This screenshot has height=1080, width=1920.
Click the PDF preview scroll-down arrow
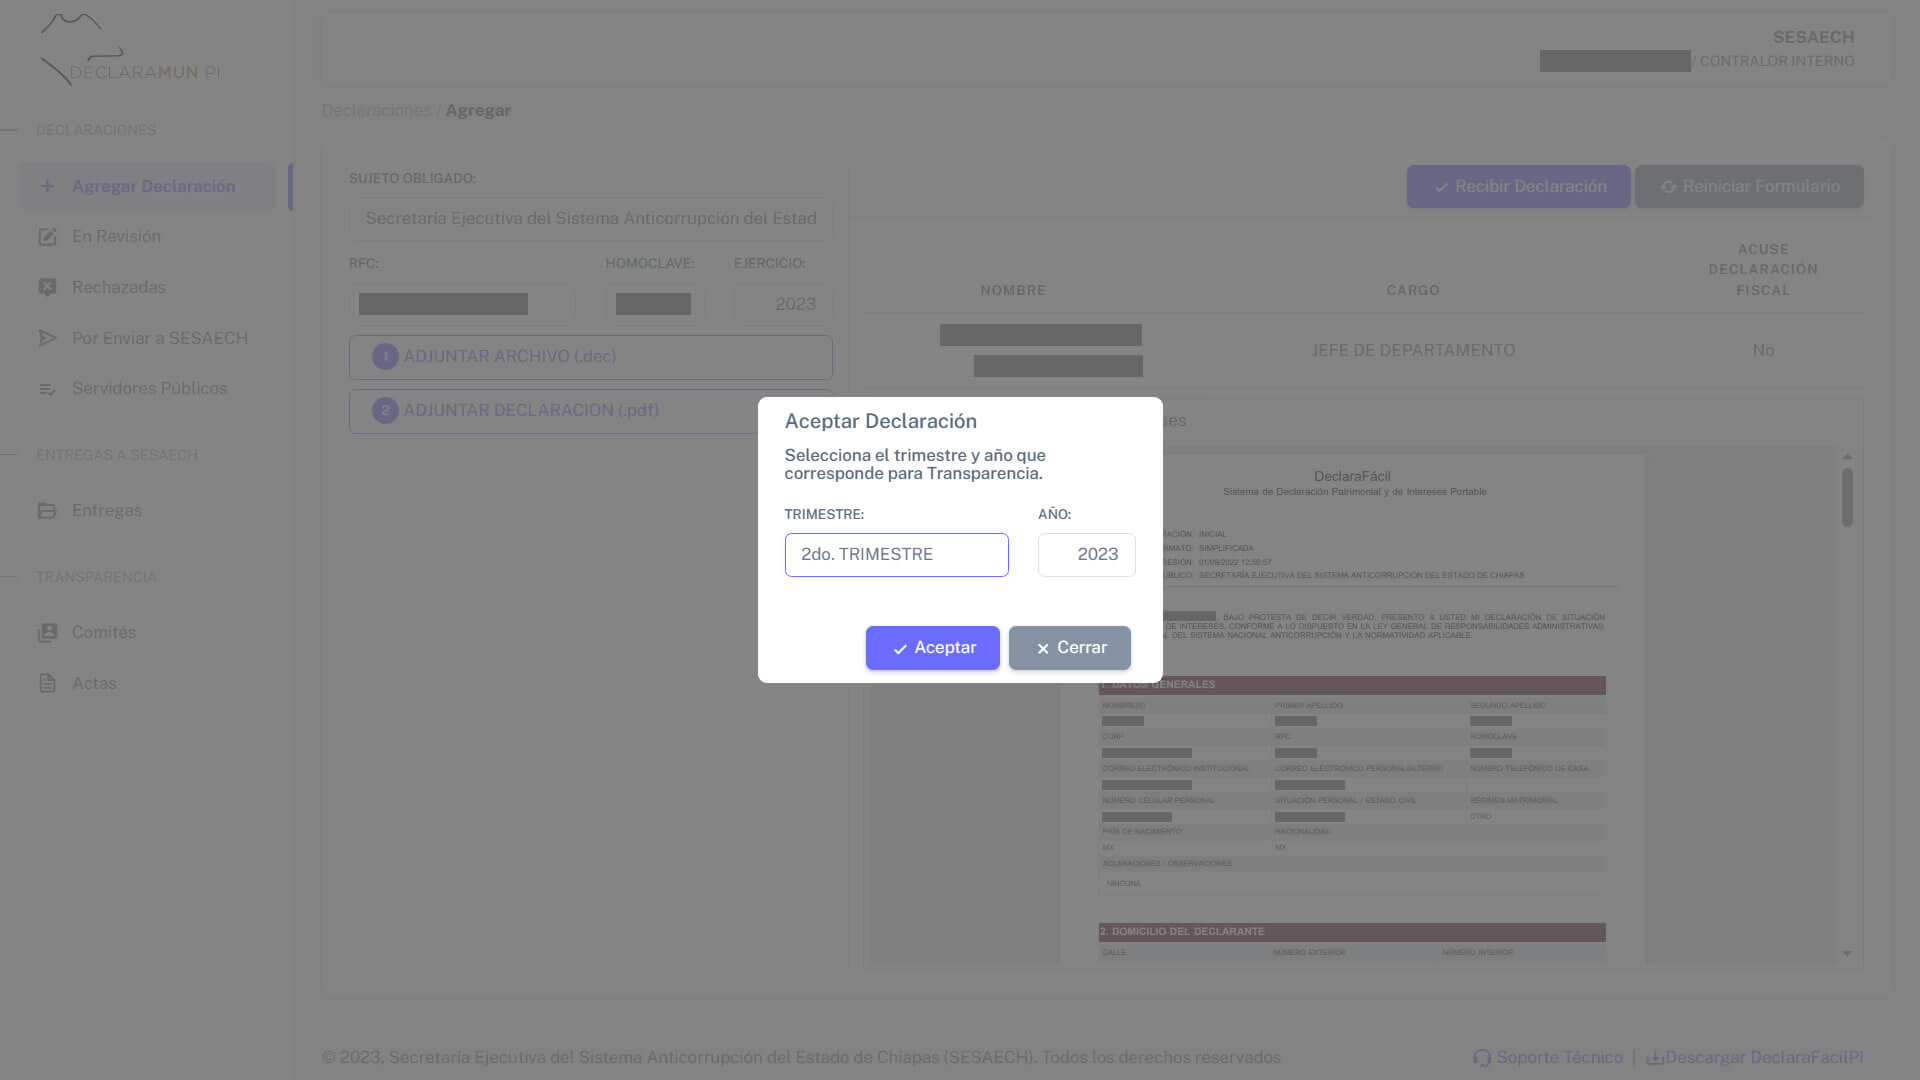click(x=1847, y=954)
